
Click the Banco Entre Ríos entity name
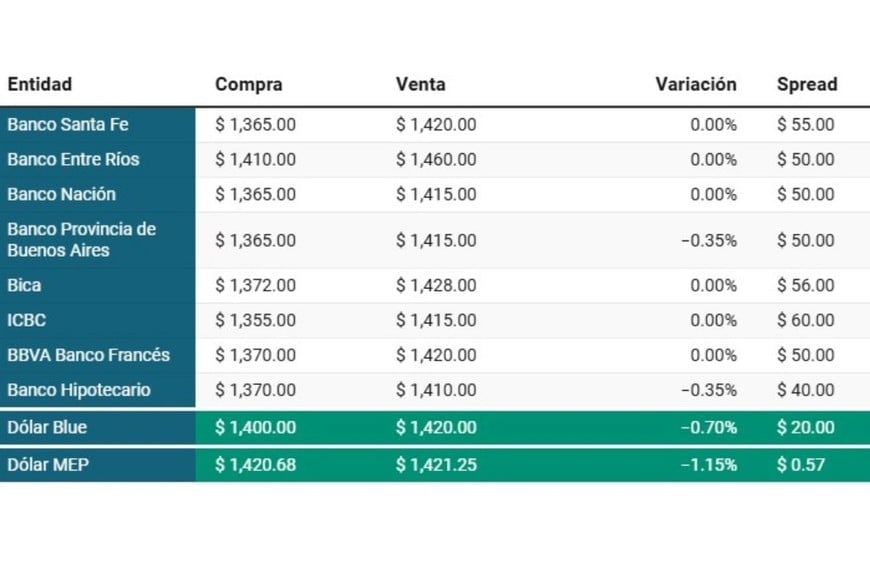click(73, 160)
